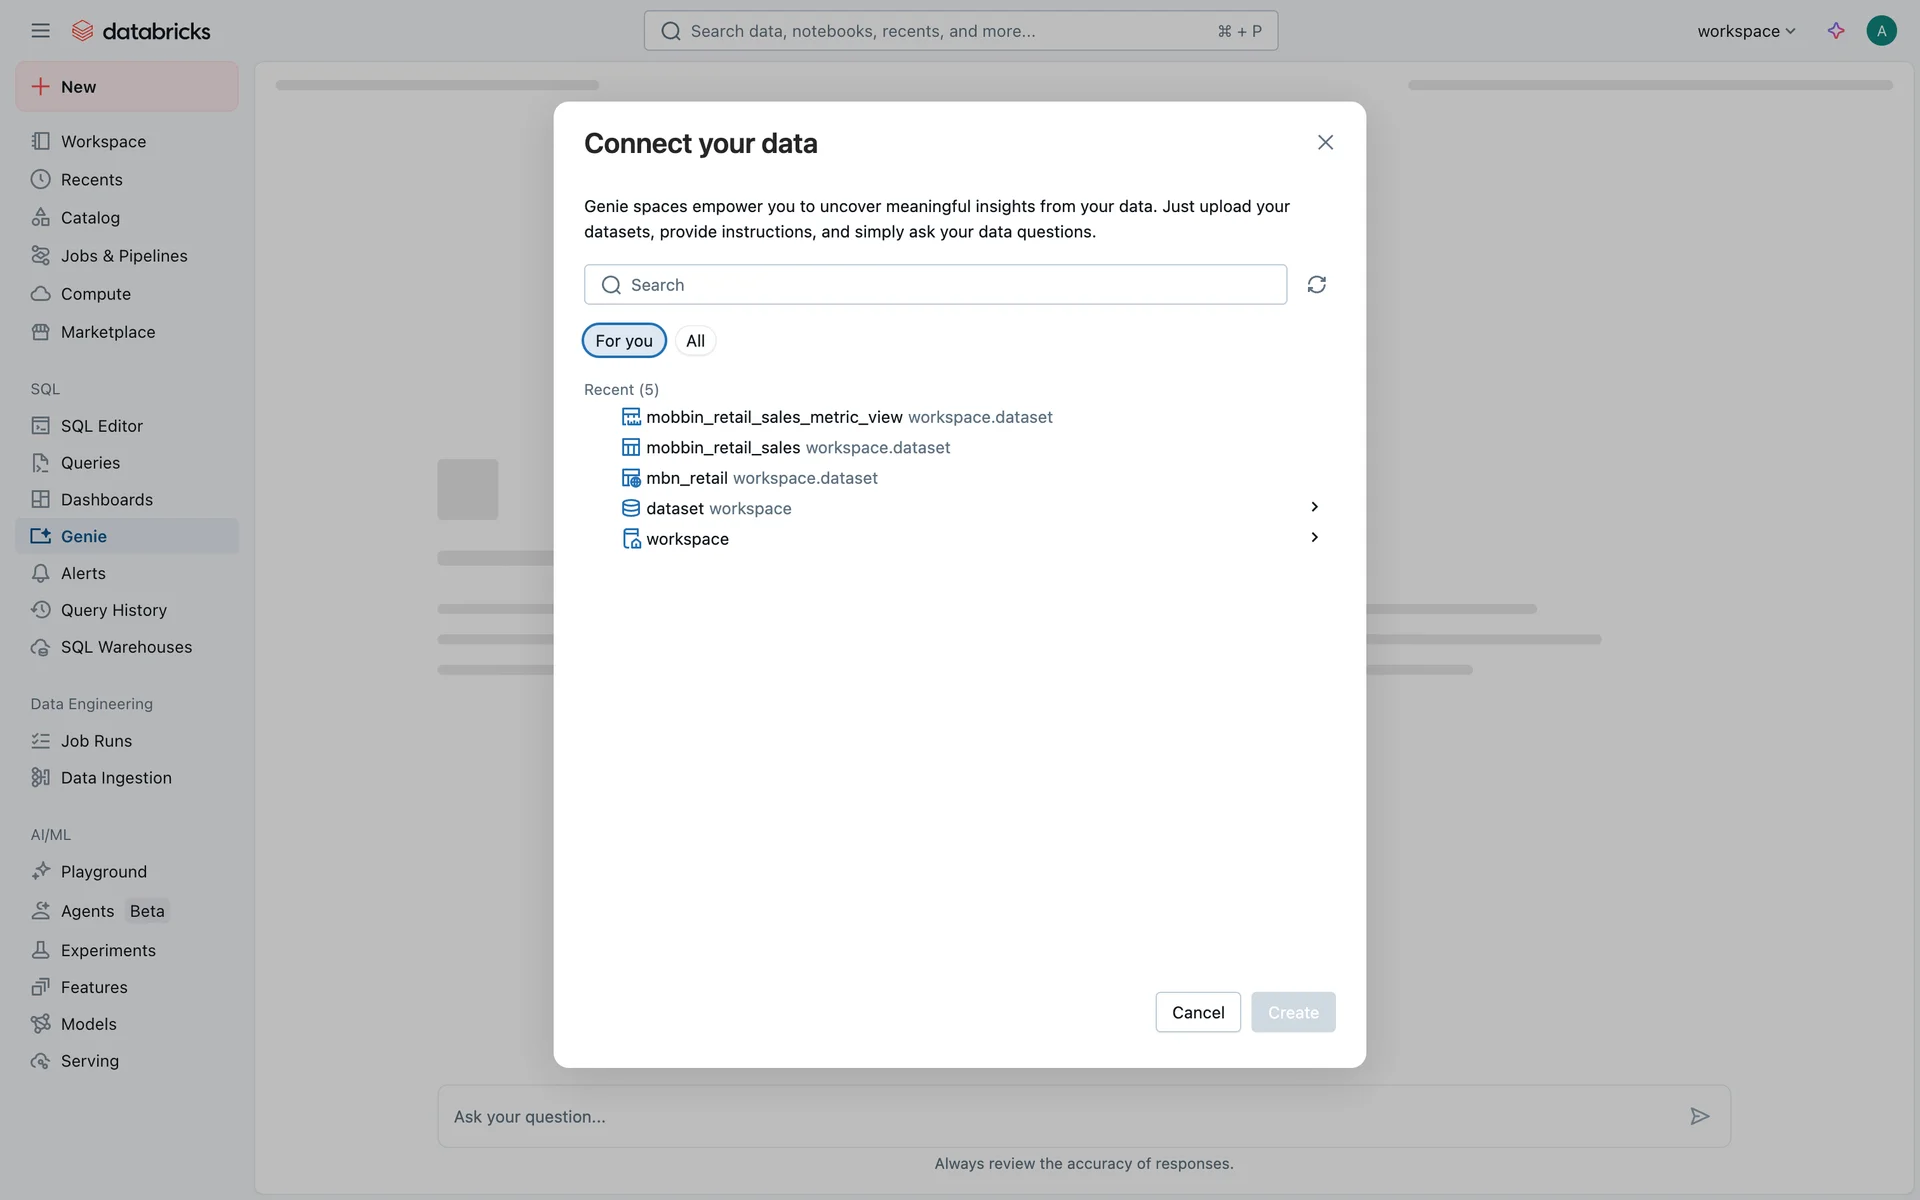Open the workspace switcher dropdown

(1745, 31)
